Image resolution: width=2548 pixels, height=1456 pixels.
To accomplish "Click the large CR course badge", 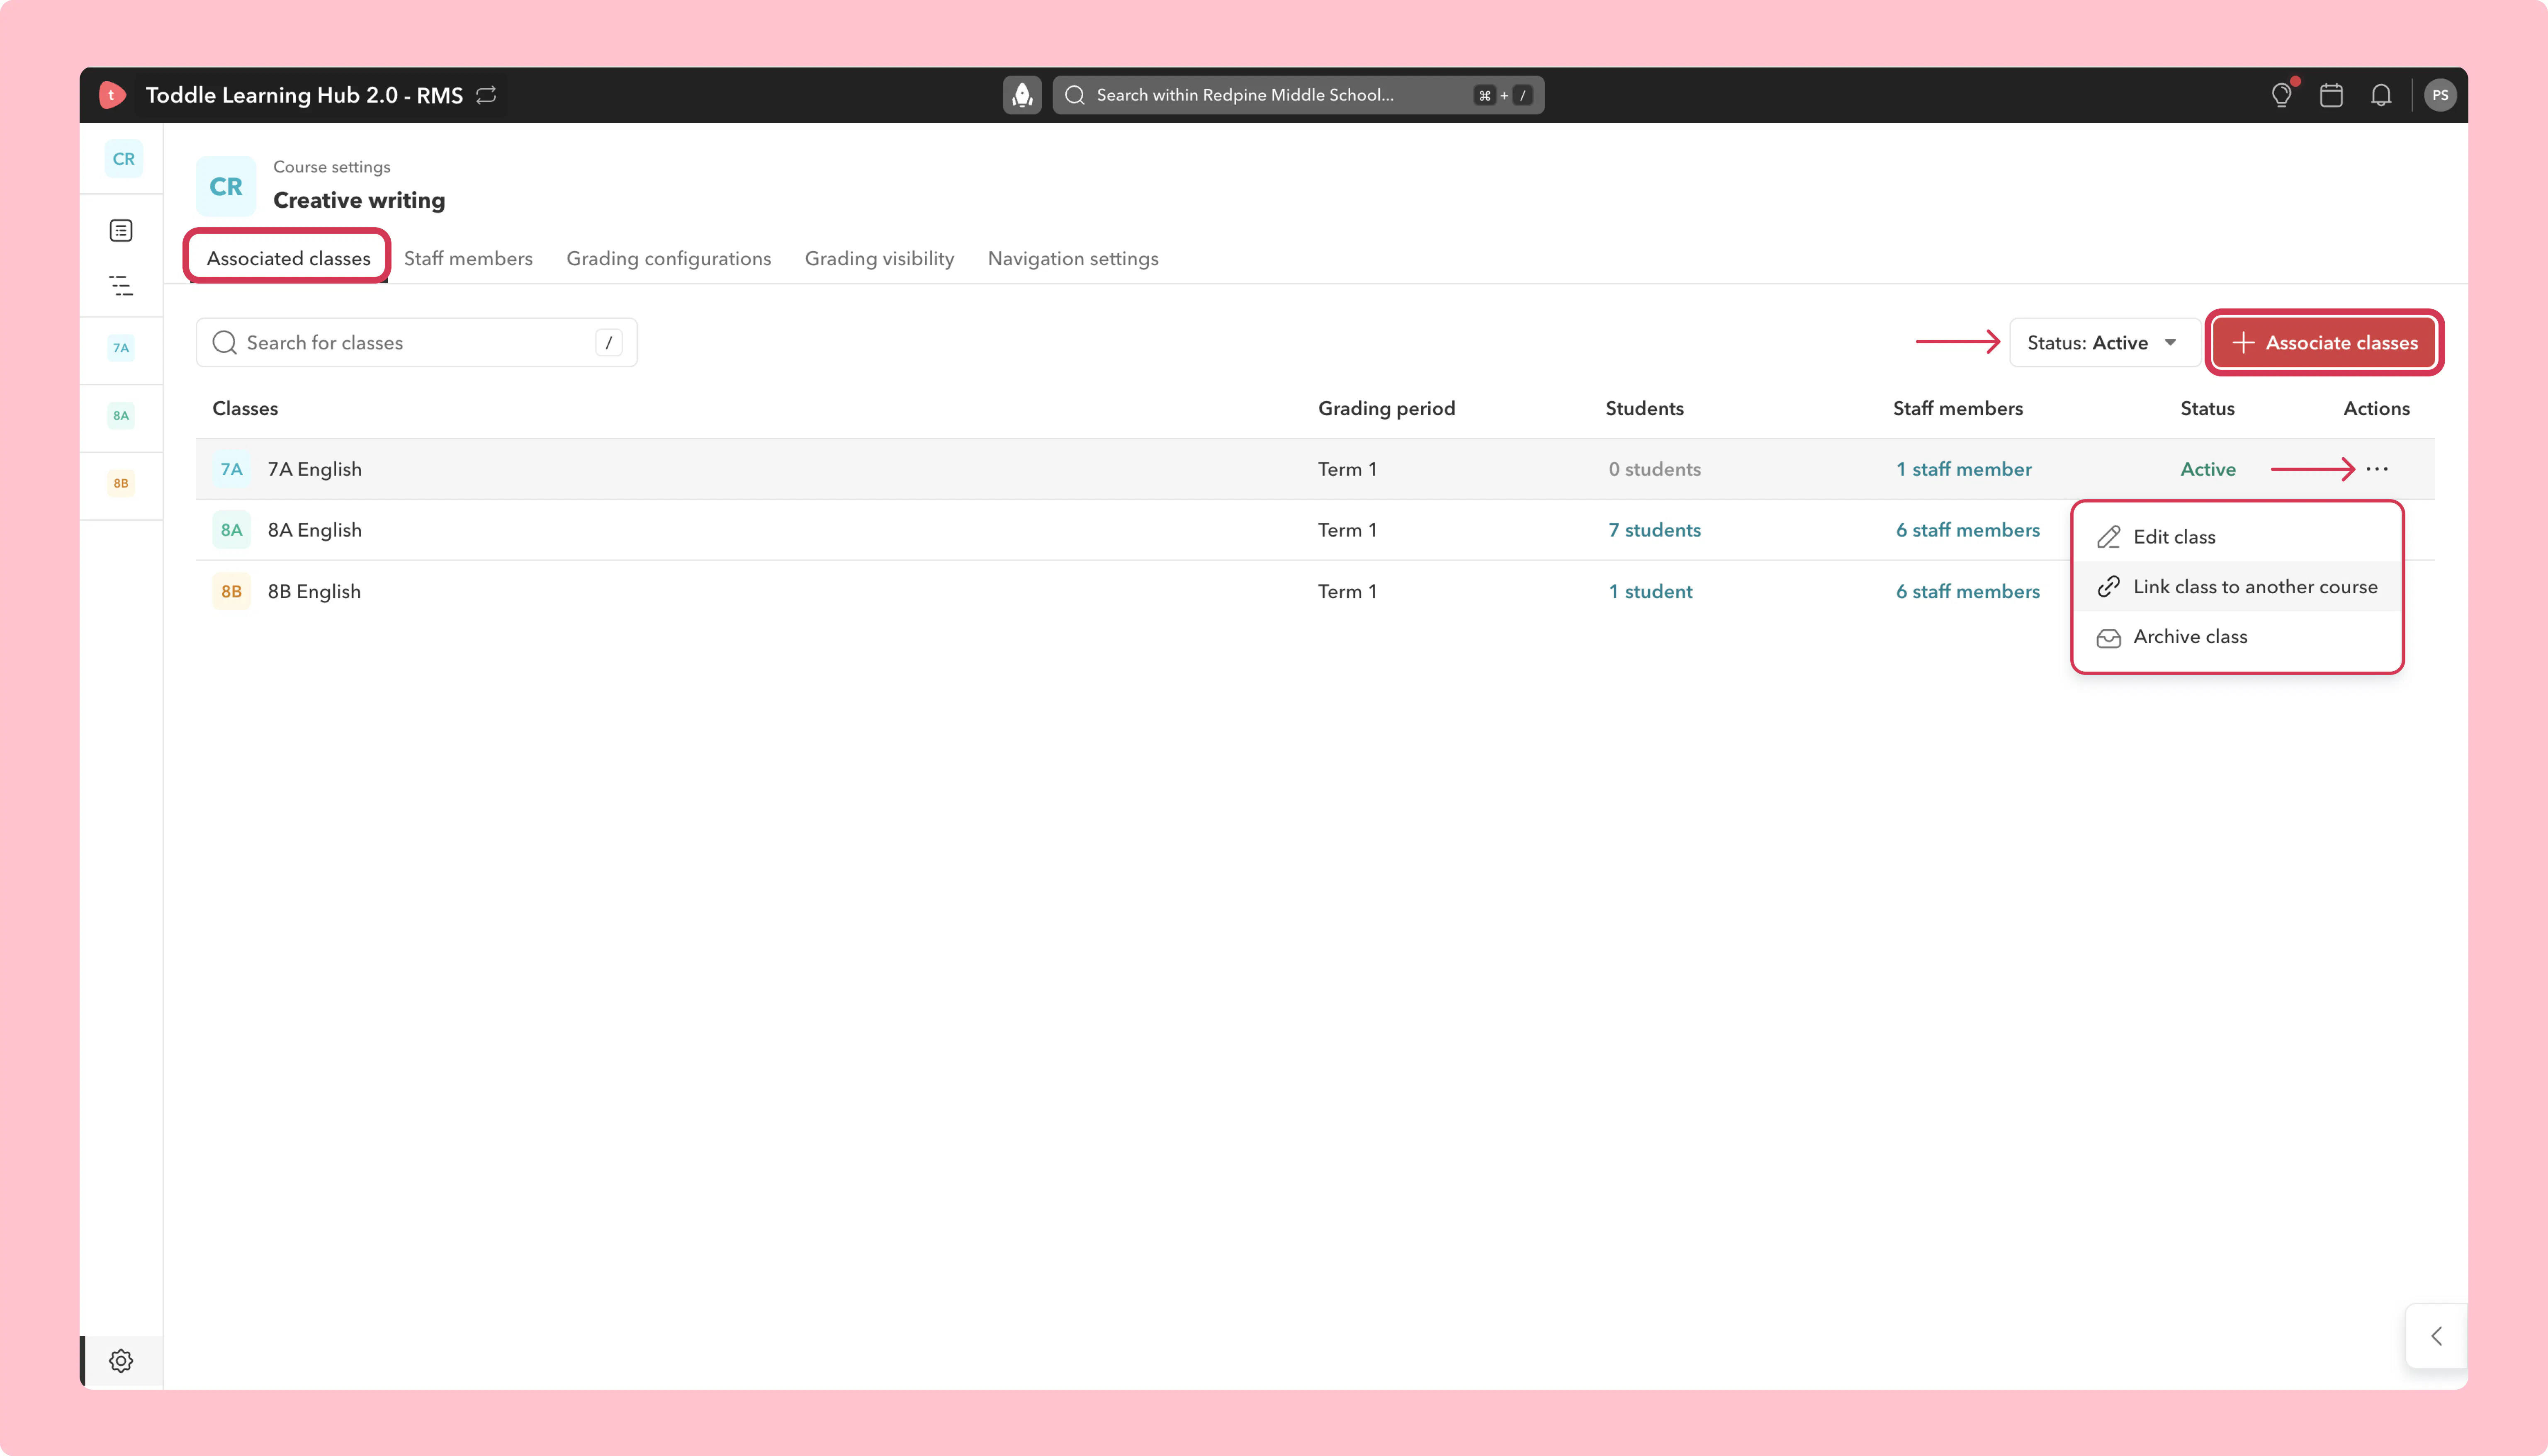I will pyautogui.click(x=226, y=186).
